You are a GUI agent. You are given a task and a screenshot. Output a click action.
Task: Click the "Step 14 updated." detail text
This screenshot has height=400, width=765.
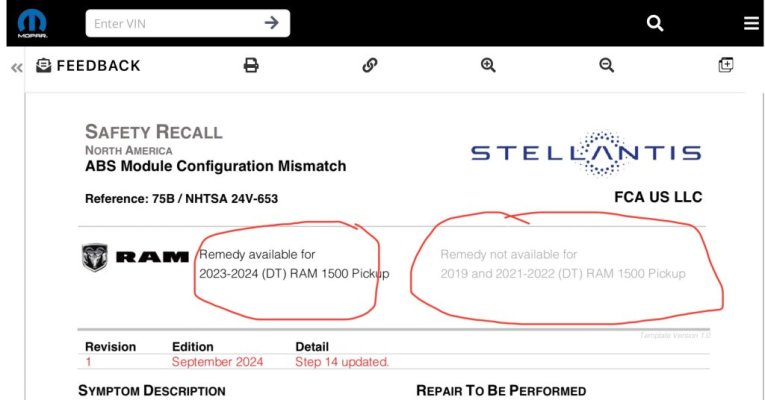342,362
